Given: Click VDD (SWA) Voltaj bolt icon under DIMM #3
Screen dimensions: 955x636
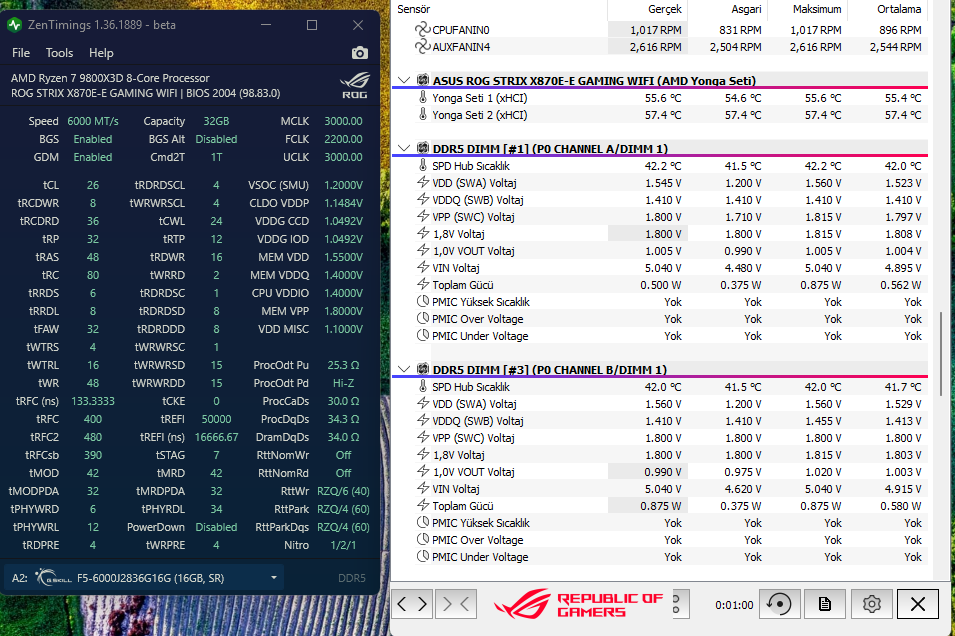Looking at the screenshot, I should (x=423, y=403).
